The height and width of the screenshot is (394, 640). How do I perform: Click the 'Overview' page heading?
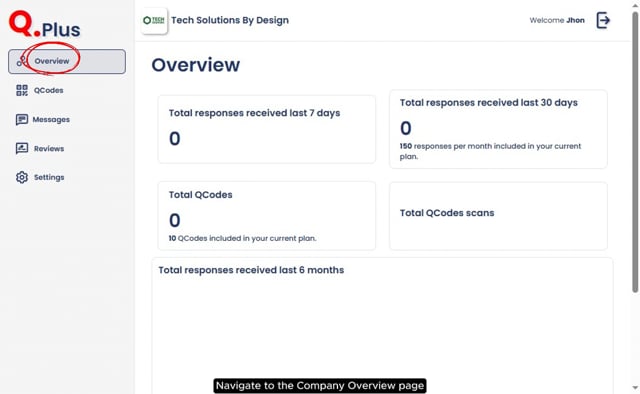(196, 65)
